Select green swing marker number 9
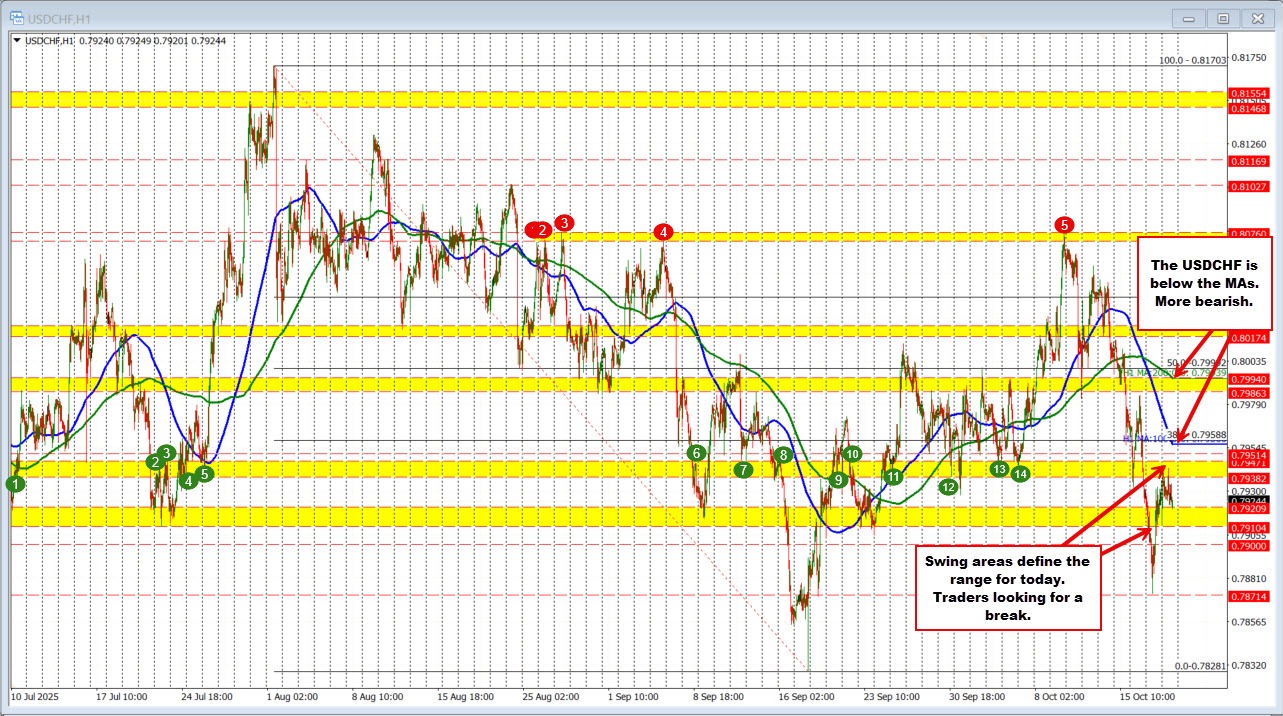 pos(838,480)
